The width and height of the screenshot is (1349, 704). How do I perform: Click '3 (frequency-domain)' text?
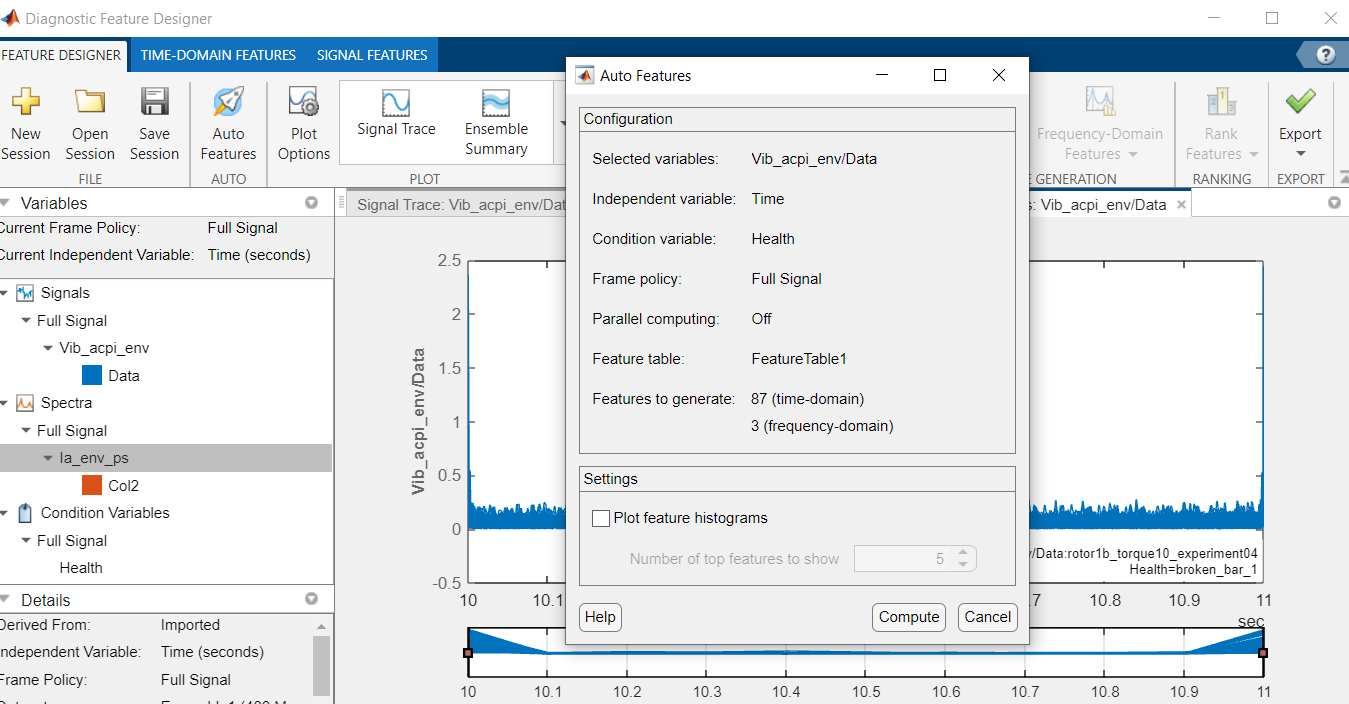click(822, 426)
